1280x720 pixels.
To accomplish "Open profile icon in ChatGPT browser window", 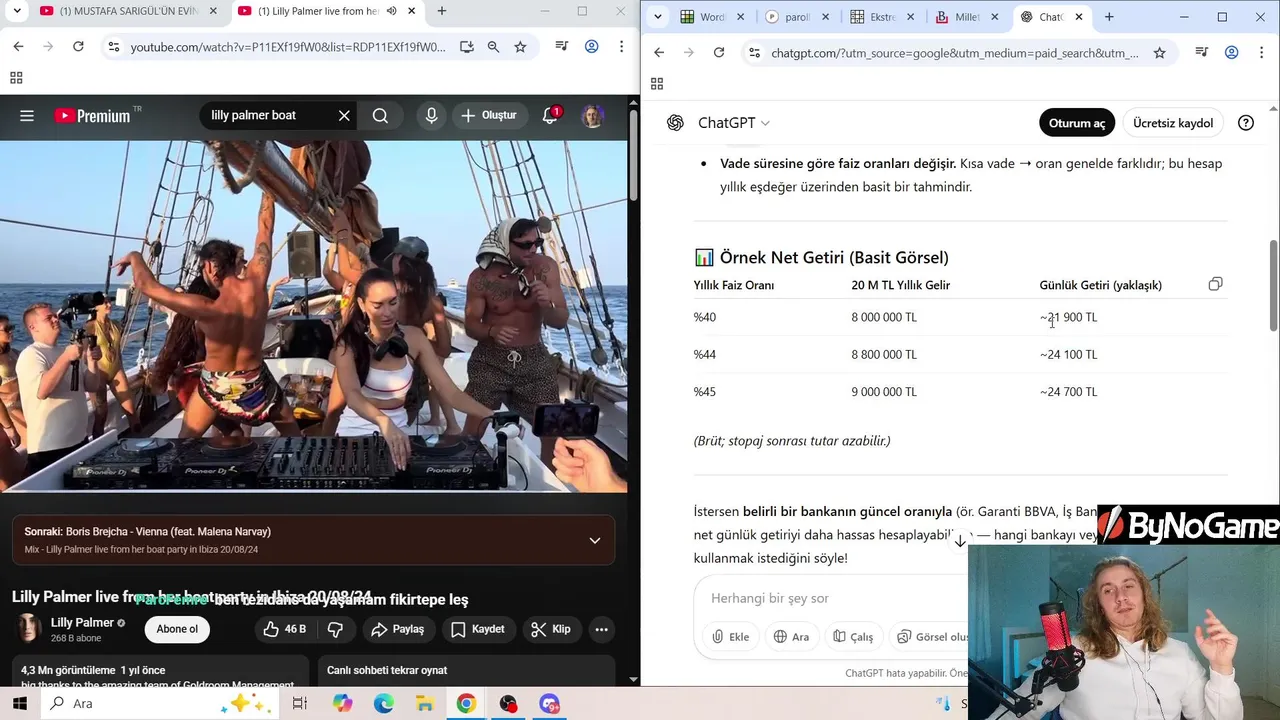I will pyautogui.click(x=1232, y=53).
